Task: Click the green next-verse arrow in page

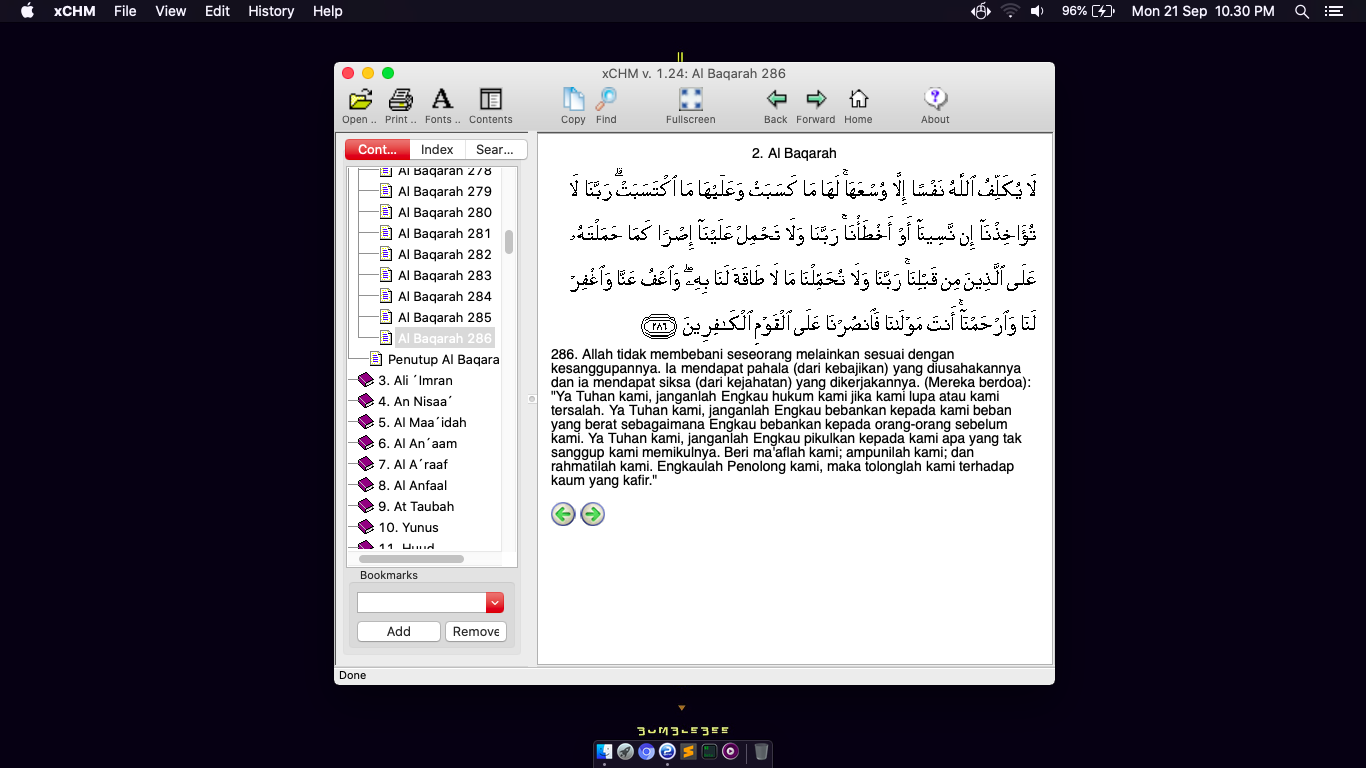Action: coord(593,514)
